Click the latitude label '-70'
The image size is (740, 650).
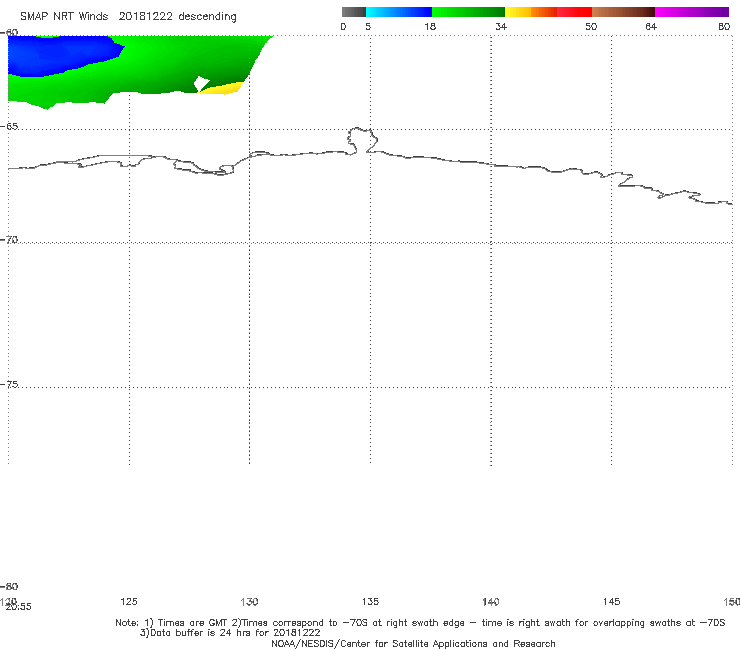tap(10, 240)
